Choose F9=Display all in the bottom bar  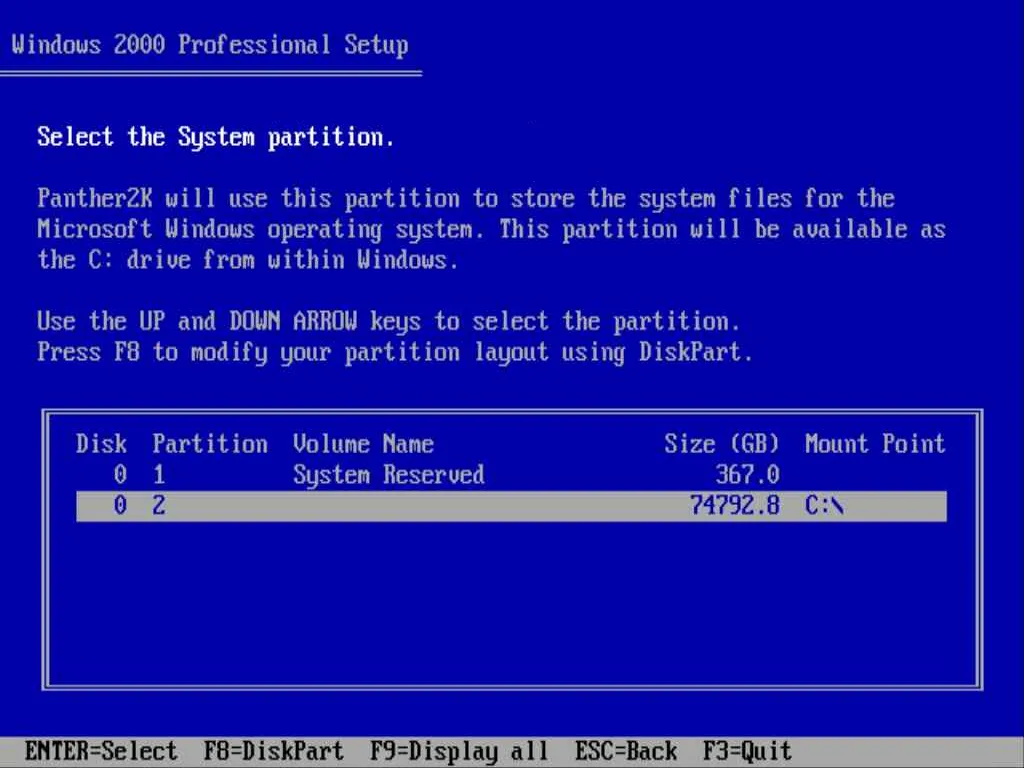(459, 751)
